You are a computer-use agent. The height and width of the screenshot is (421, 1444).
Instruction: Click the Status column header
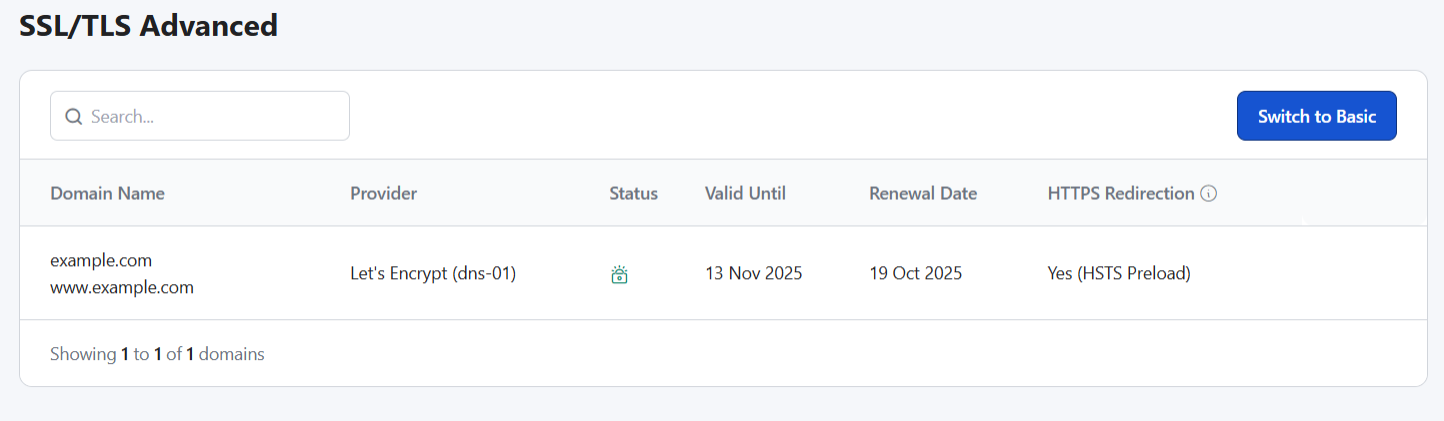[x=633, y=194]
